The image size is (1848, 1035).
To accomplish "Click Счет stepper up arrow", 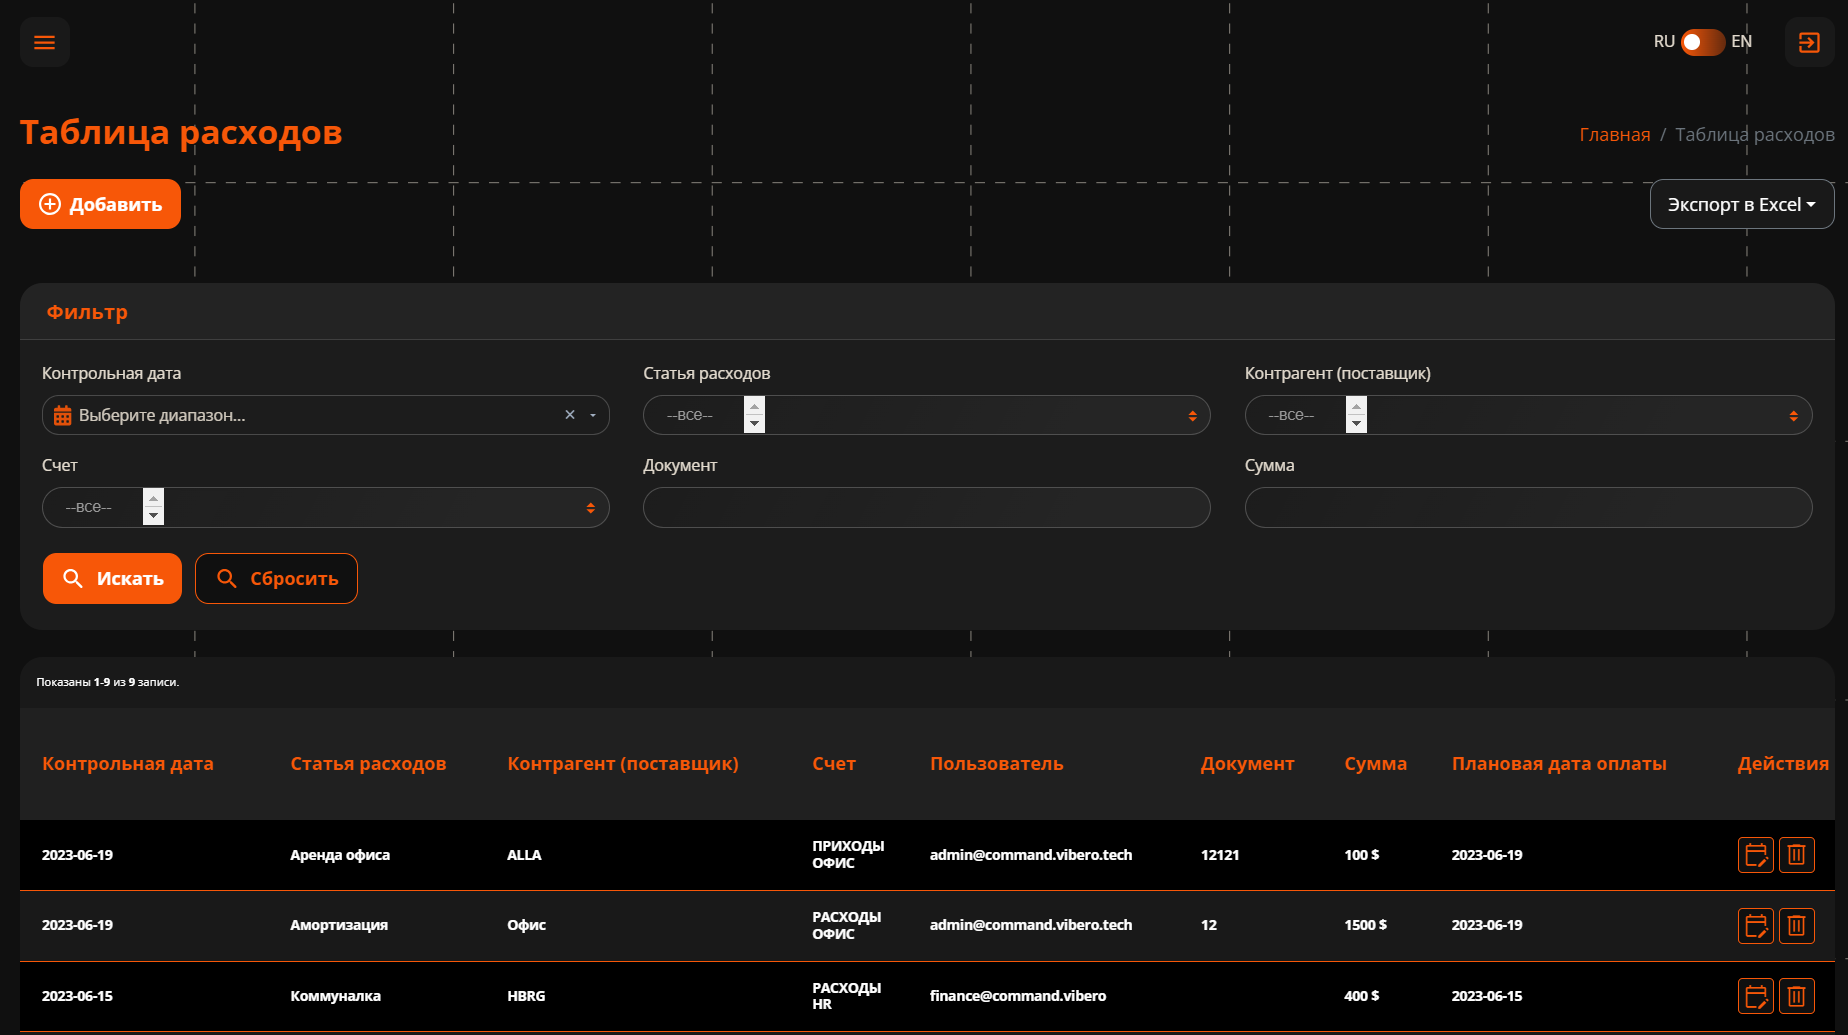I will pos(153,497).
